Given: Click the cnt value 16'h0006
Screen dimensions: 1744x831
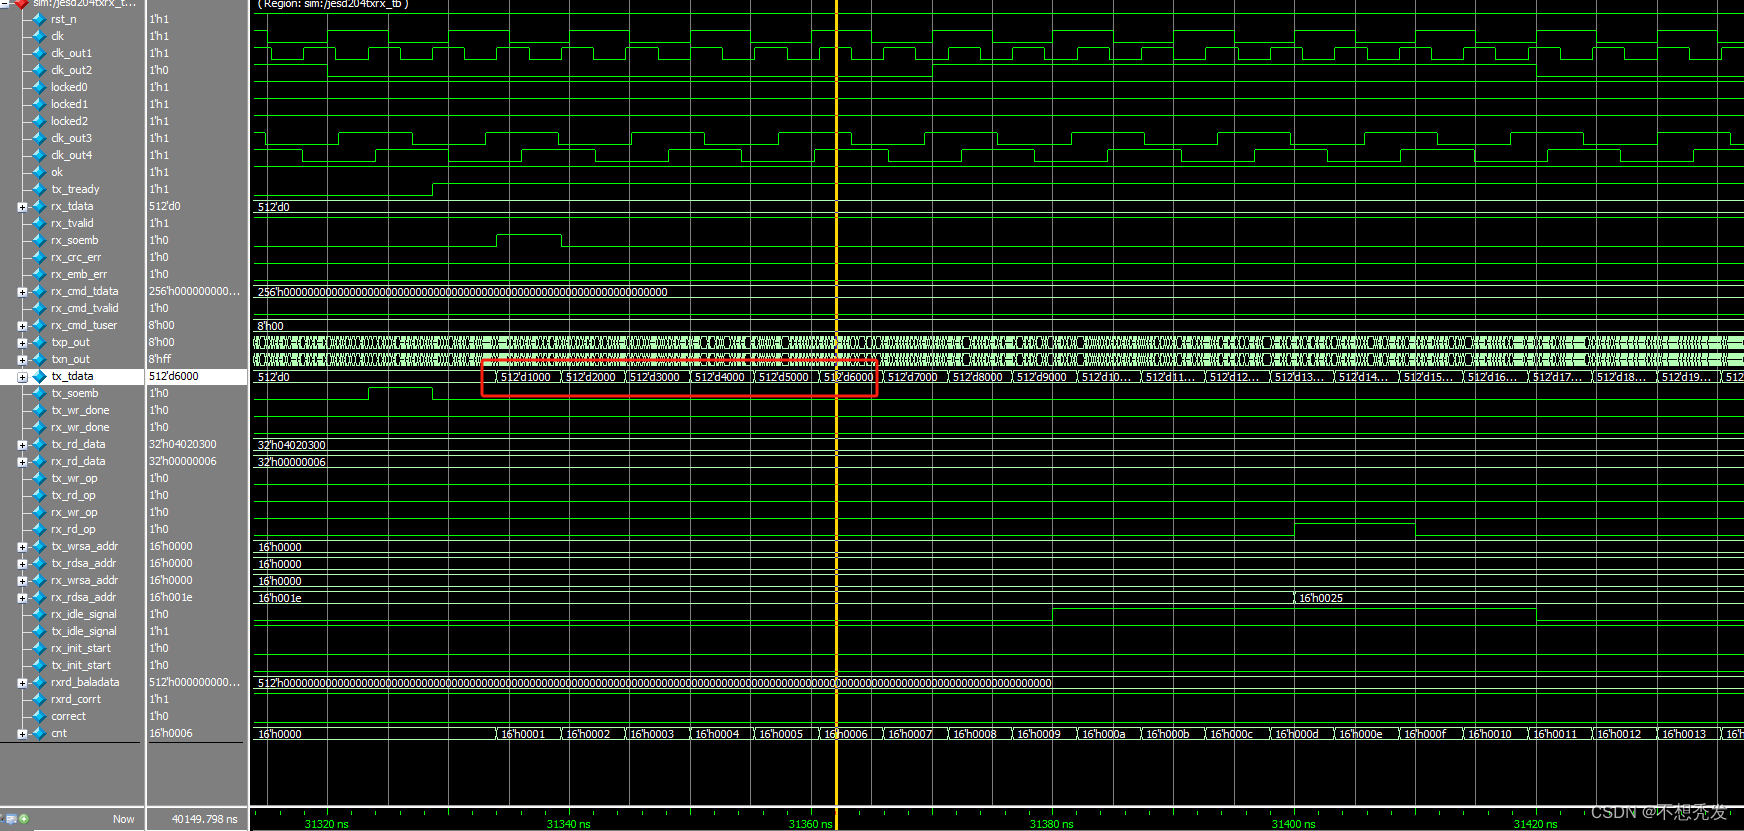Looking at the screenshot, I should (171, 733).
